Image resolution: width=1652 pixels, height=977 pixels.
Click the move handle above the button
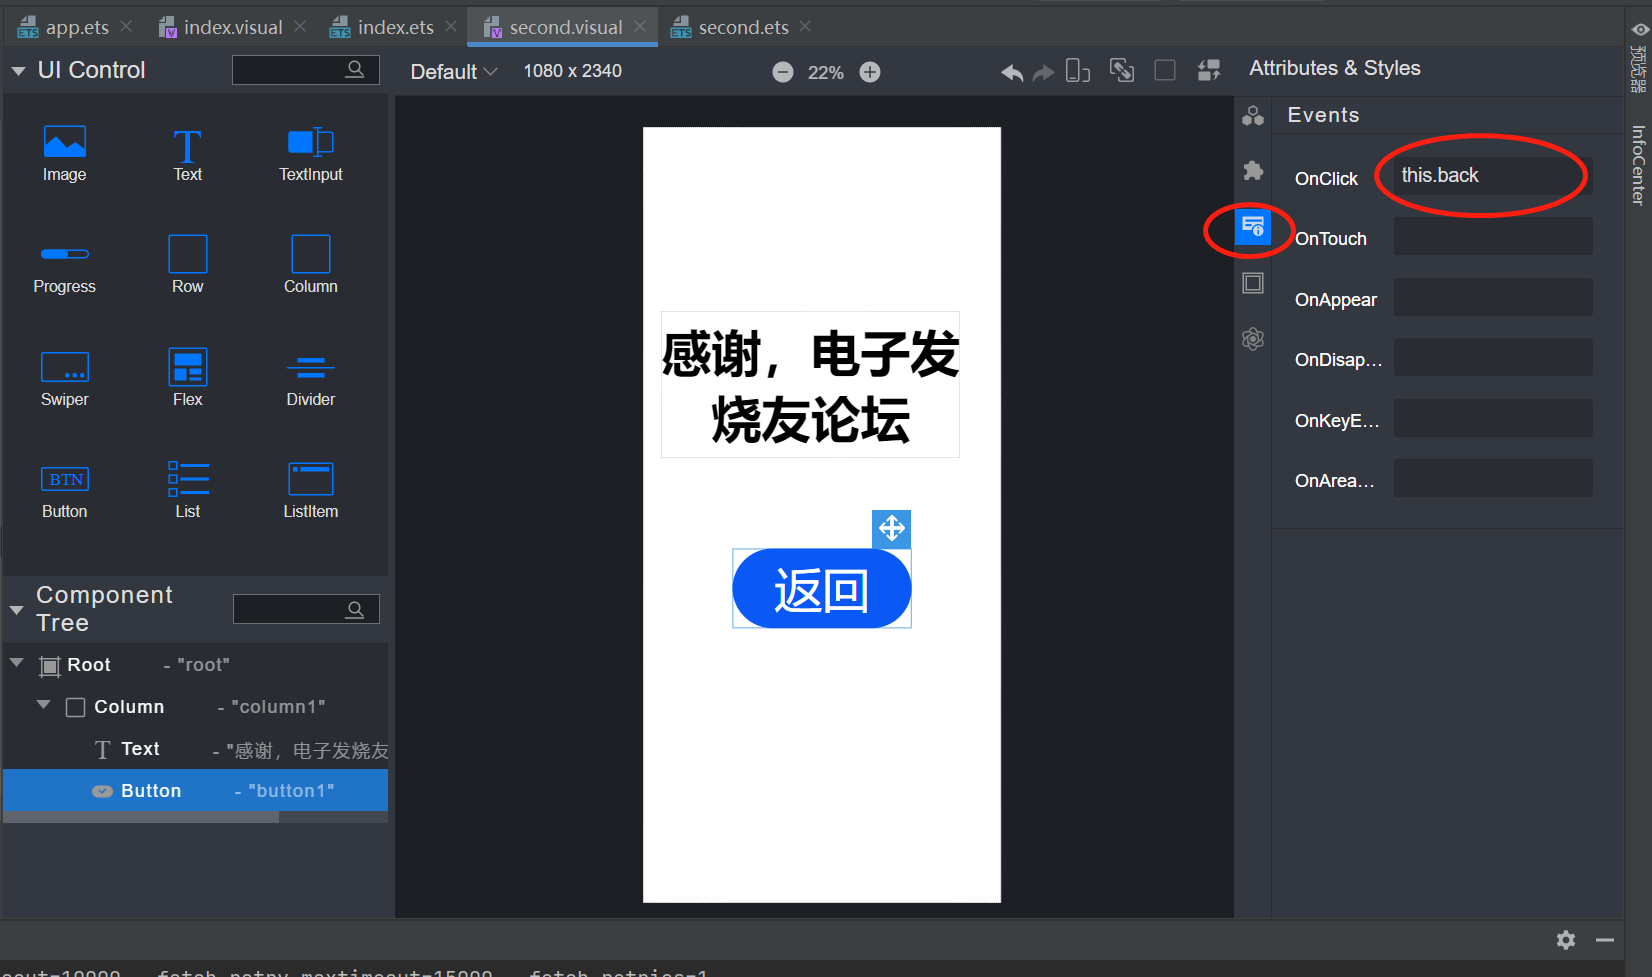coord(892,528)
